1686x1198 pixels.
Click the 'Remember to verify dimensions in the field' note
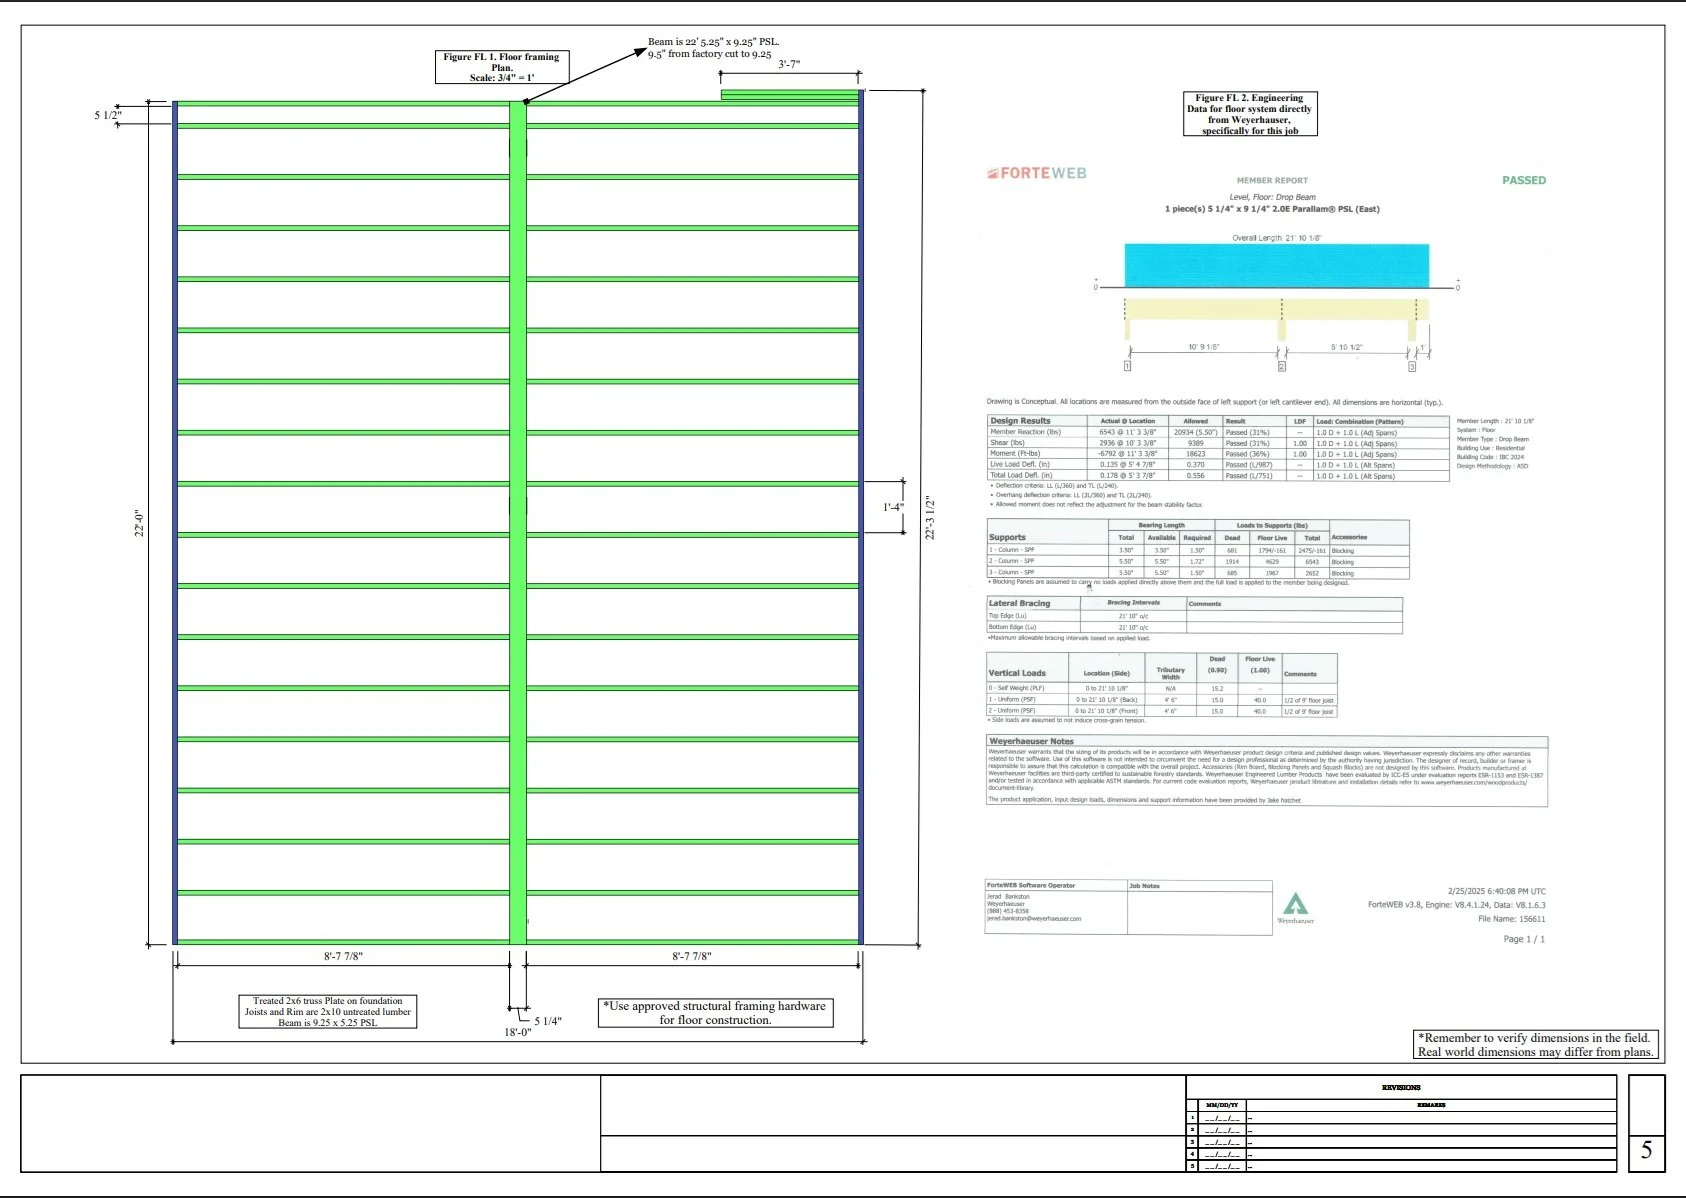point(1536,1045)
